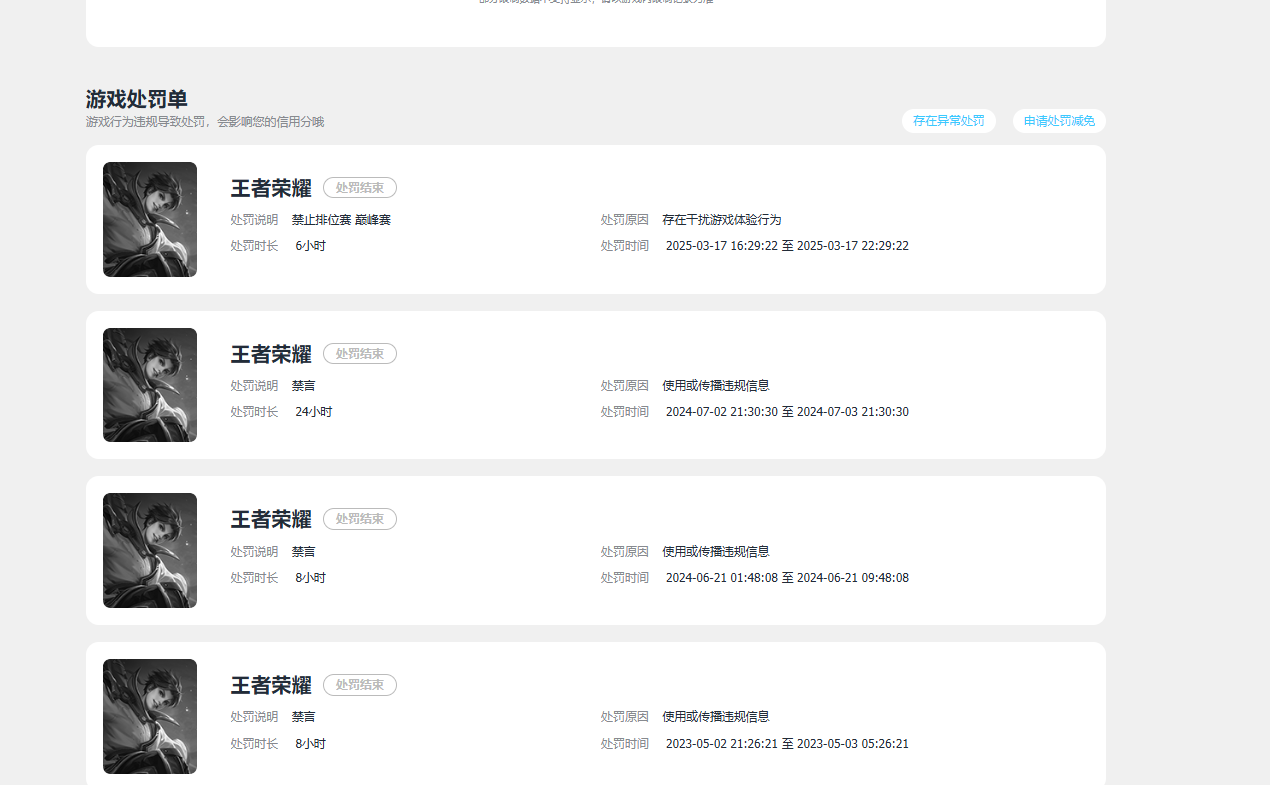Click the 存在异常处罚 button

coord(948,121)
